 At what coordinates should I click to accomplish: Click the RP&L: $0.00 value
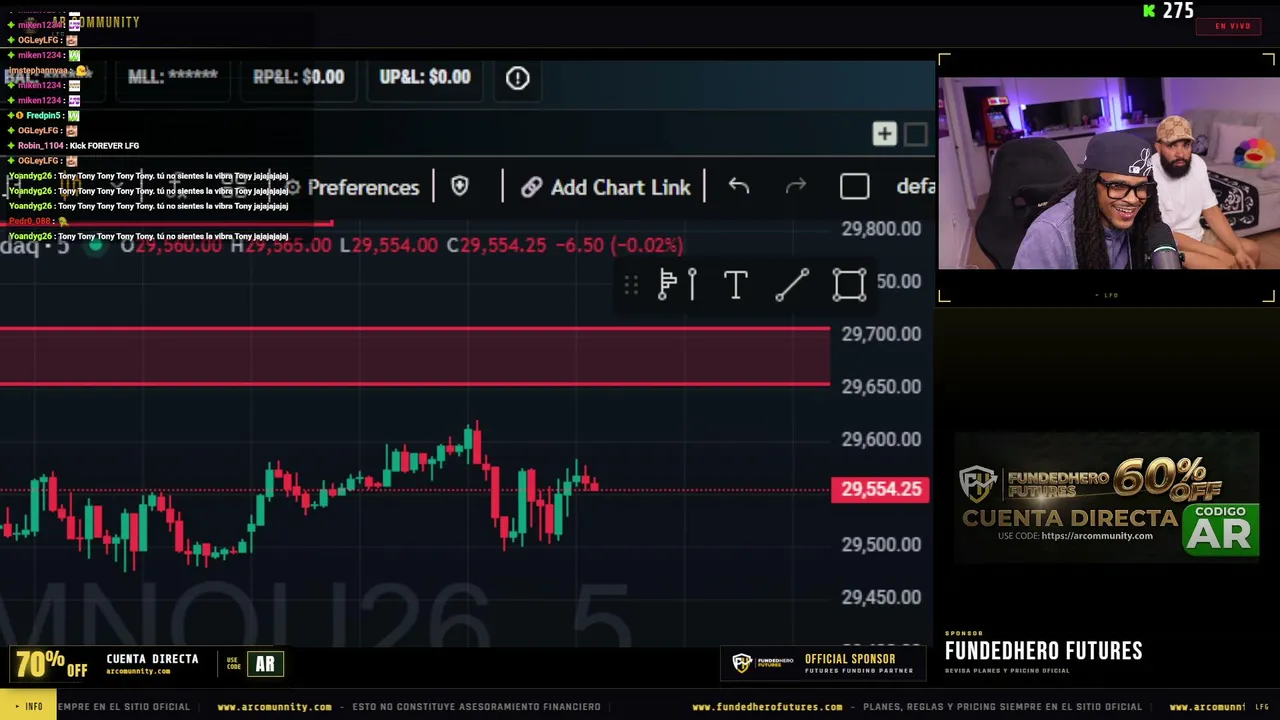pos(298,77)
